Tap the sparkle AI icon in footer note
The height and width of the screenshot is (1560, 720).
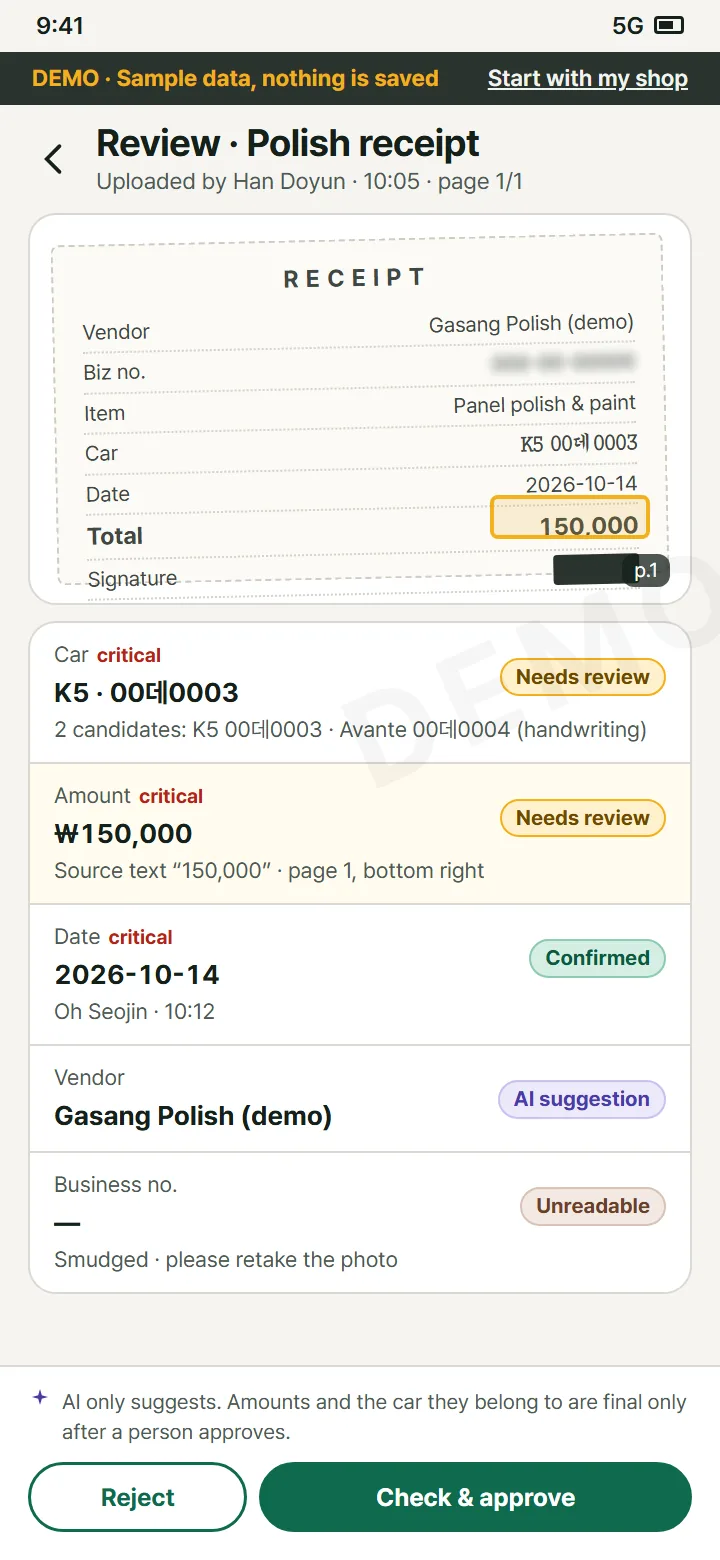[40, 1397]
